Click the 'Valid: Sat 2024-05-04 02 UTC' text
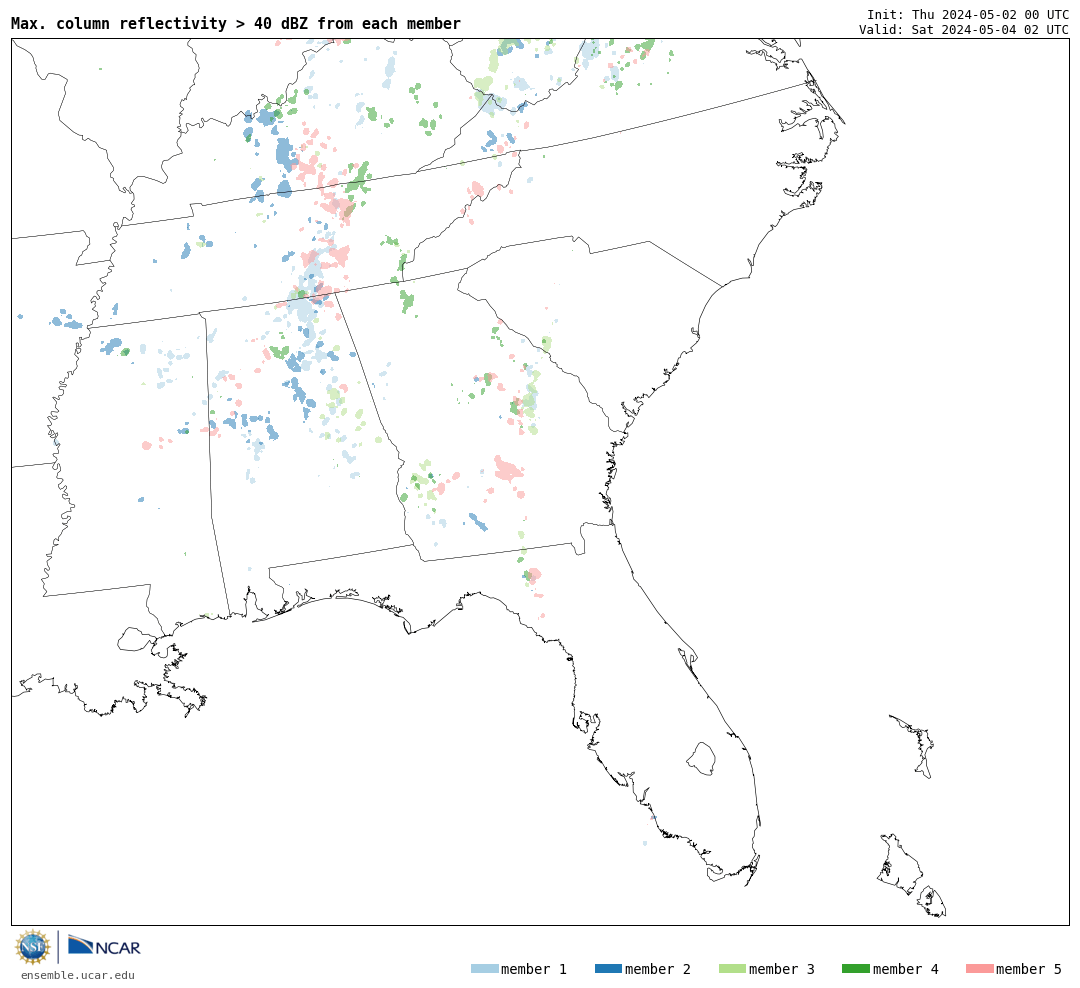 point(964,30)
